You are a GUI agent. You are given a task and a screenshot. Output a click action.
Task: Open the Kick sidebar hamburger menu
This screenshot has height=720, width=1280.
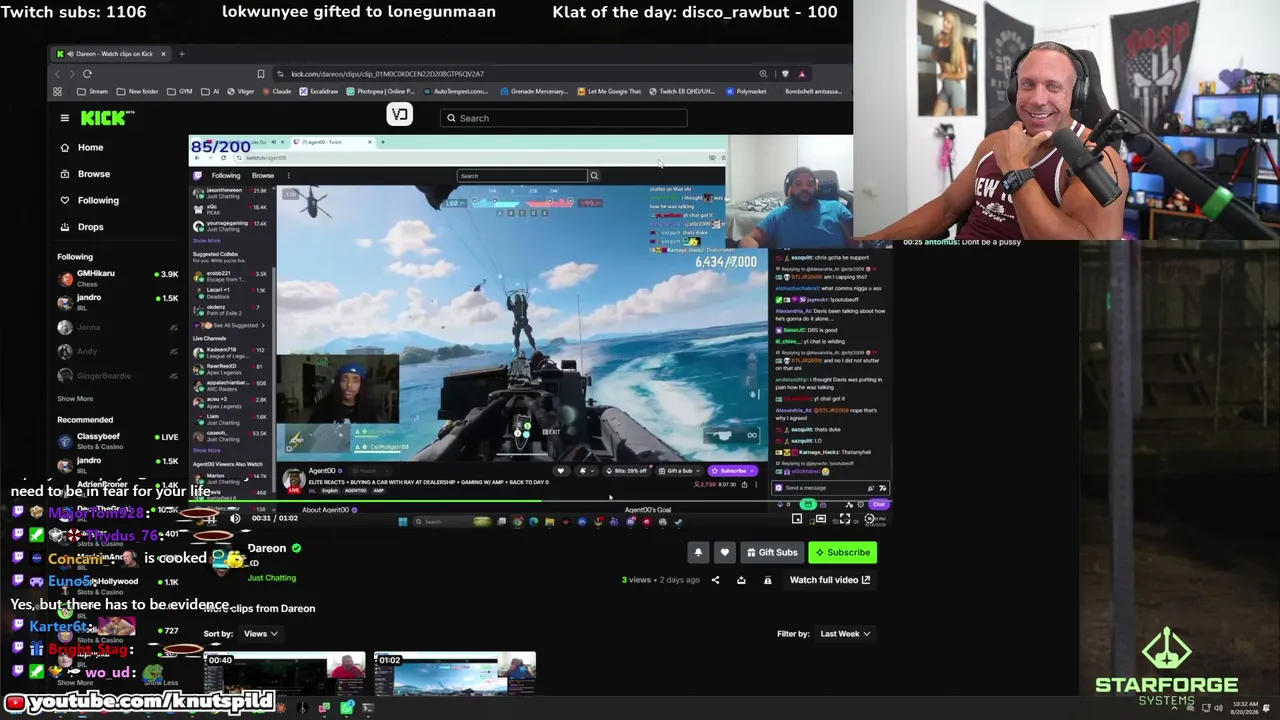pyautogui.click(x=65, y=118)
